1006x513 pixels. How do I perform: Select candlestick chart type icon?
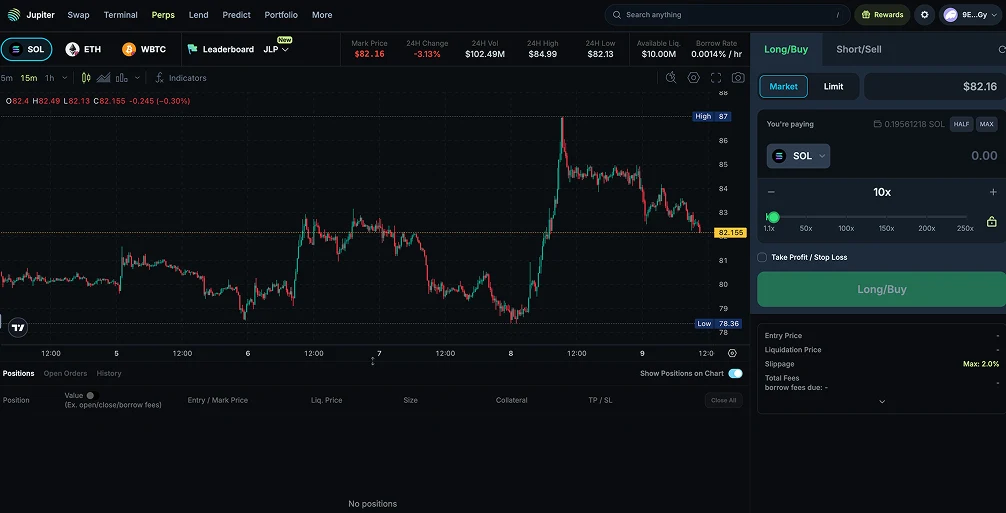[x=87, y=78]
